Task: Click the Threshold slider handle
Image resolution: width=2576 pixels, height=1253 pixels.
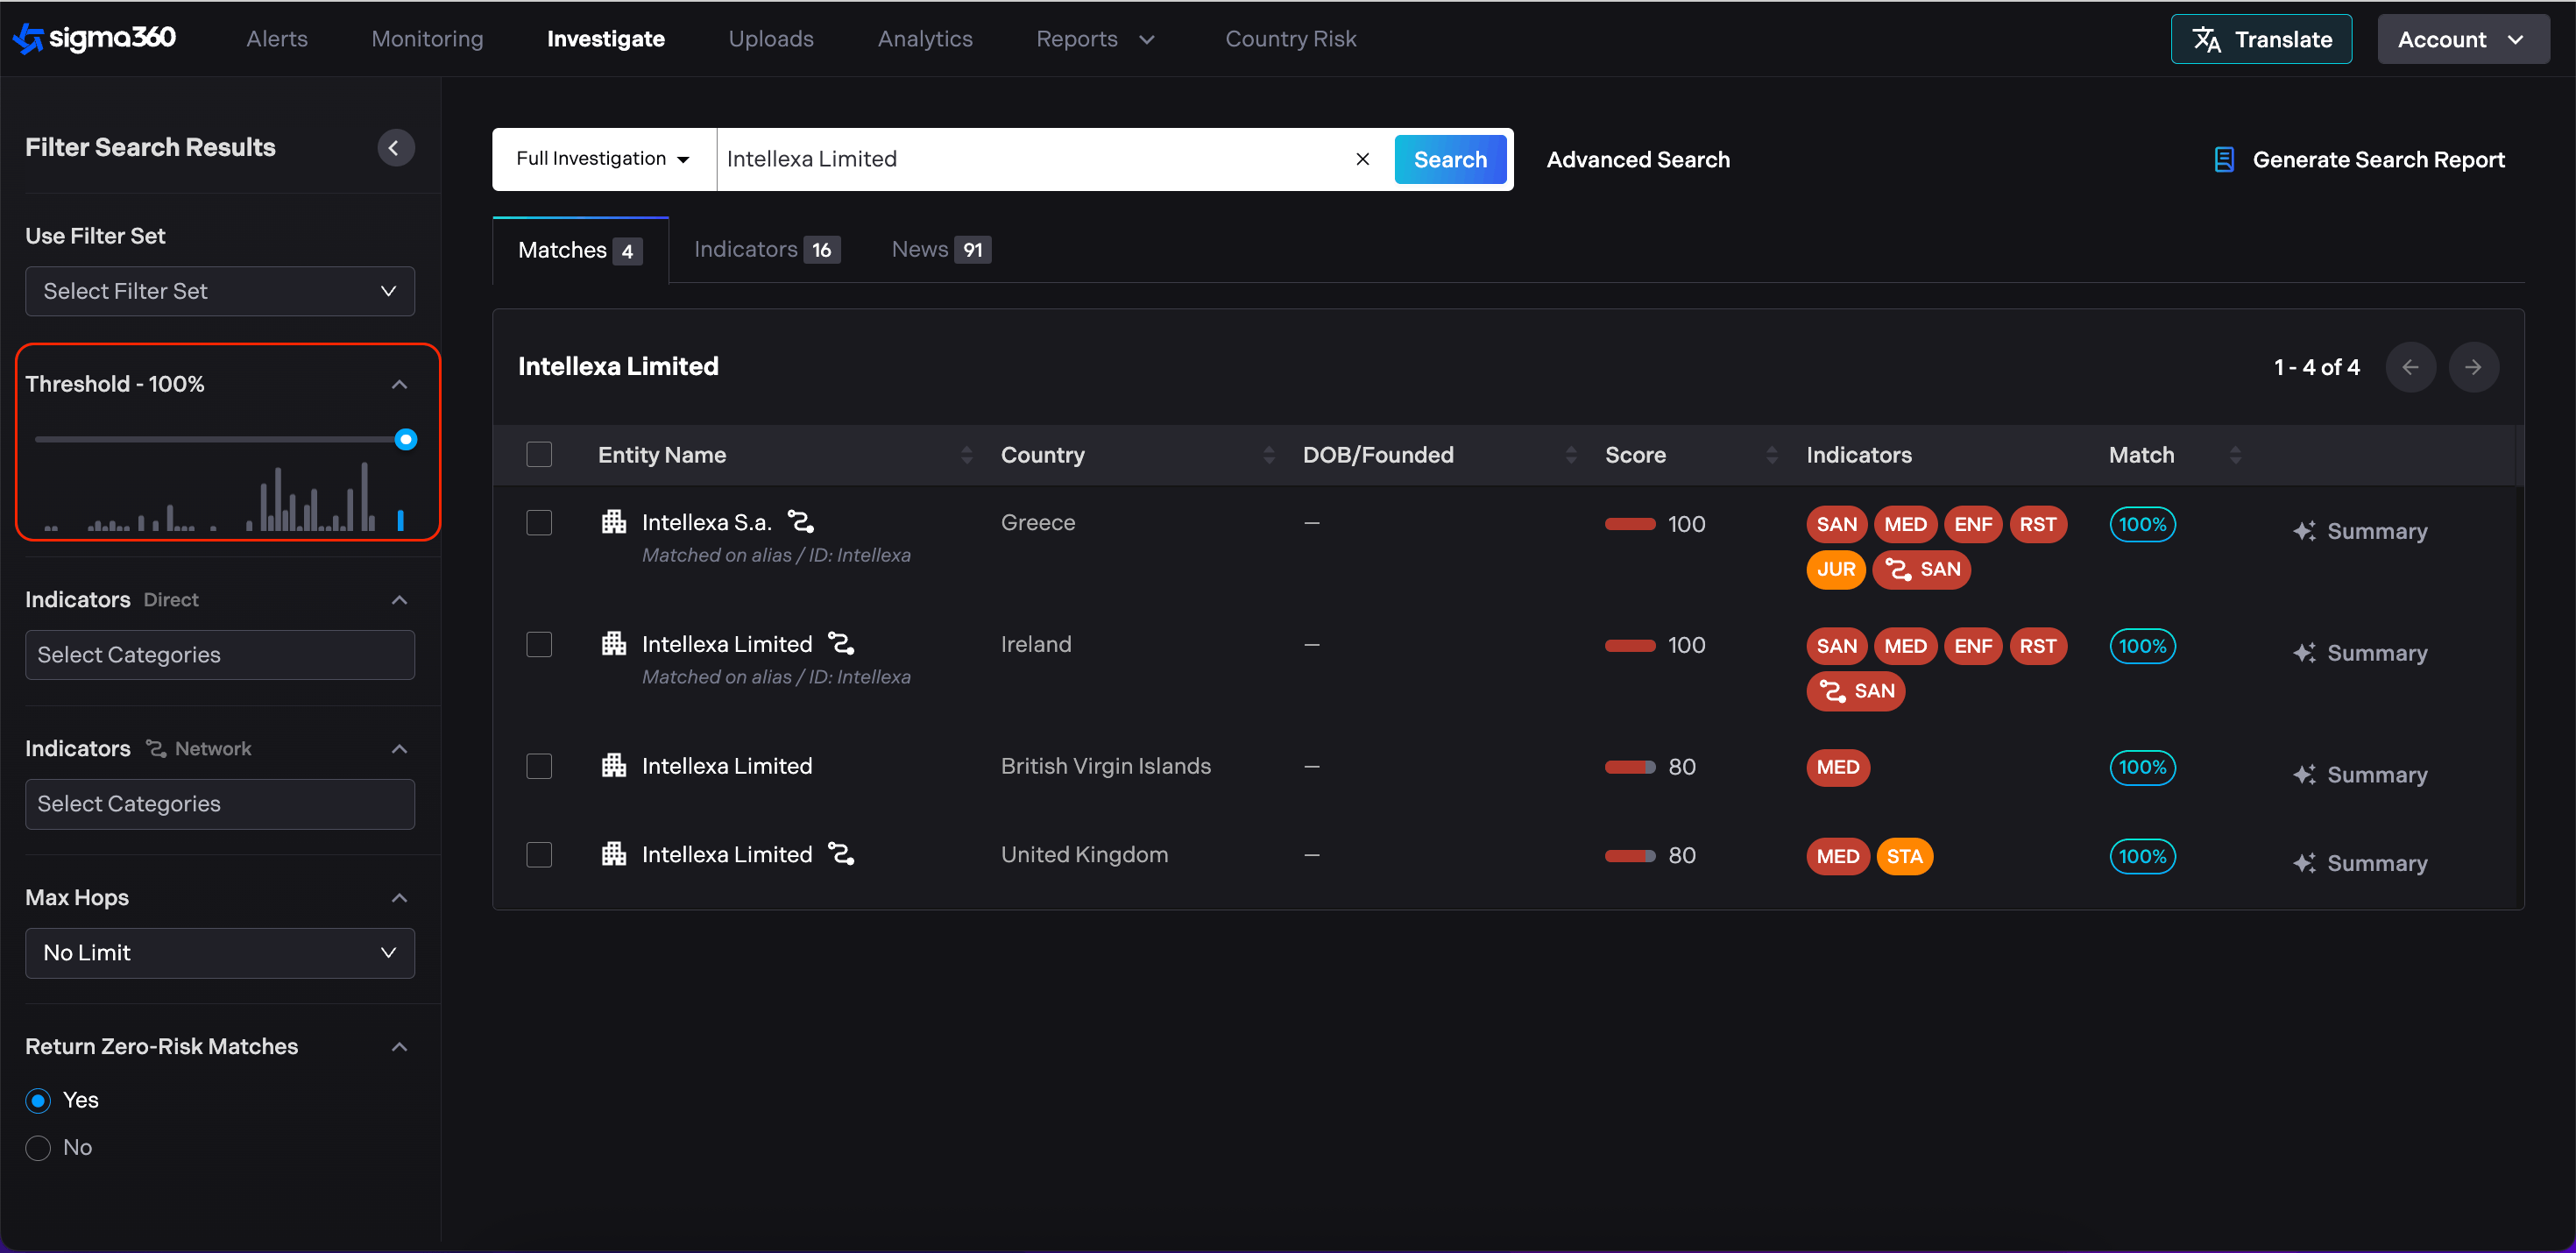Action: coord(405,439)
